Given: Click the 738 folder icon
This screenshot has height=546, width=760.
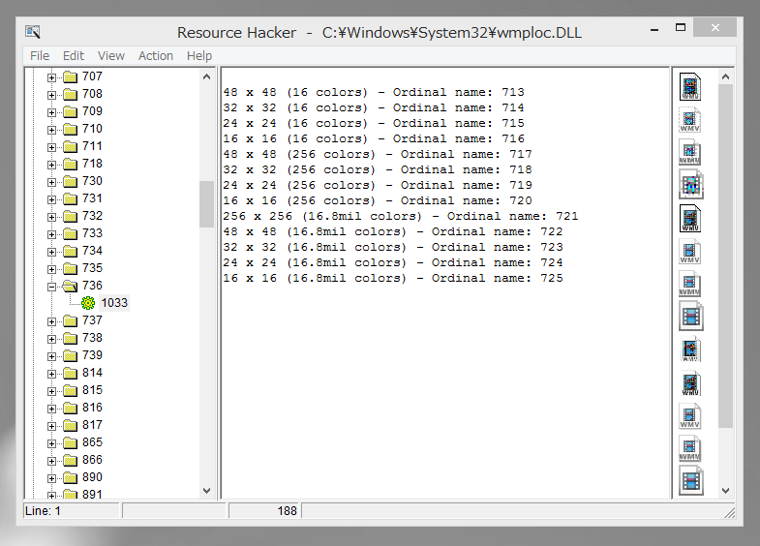Looking at the screenshot, I should tap(71, 338).
